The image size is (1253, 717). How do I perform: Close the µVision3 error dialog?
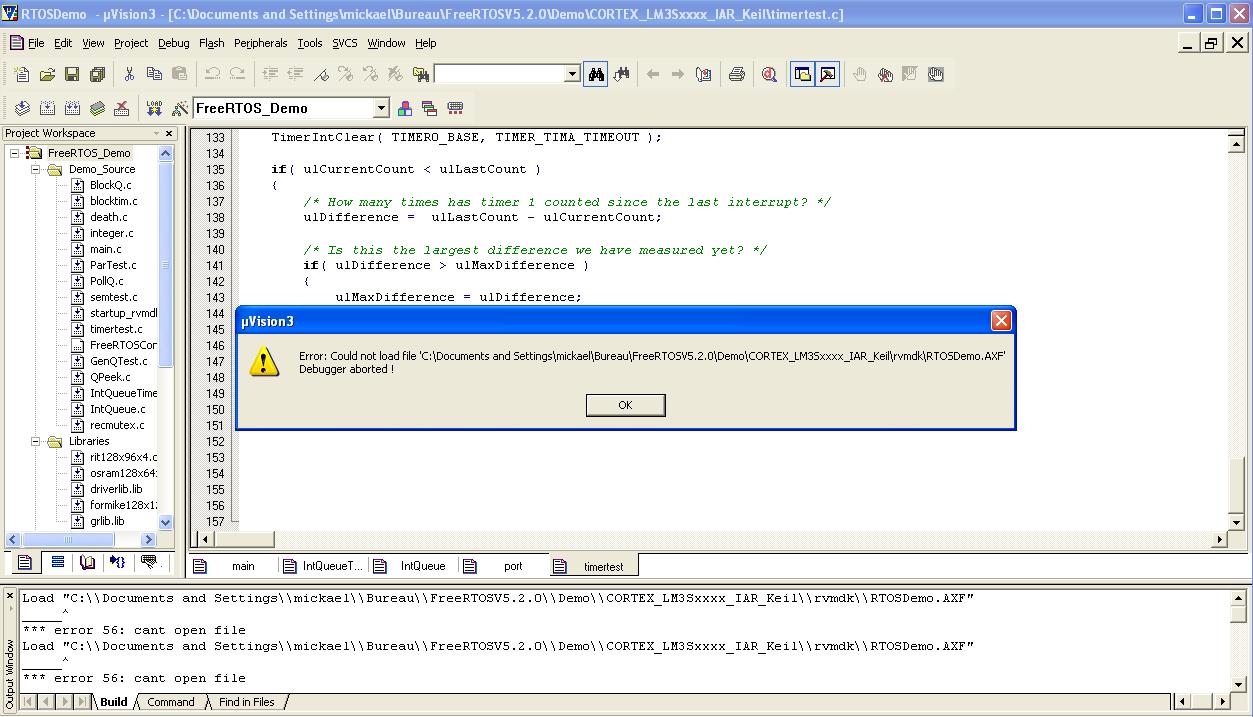pos(1000,320)
